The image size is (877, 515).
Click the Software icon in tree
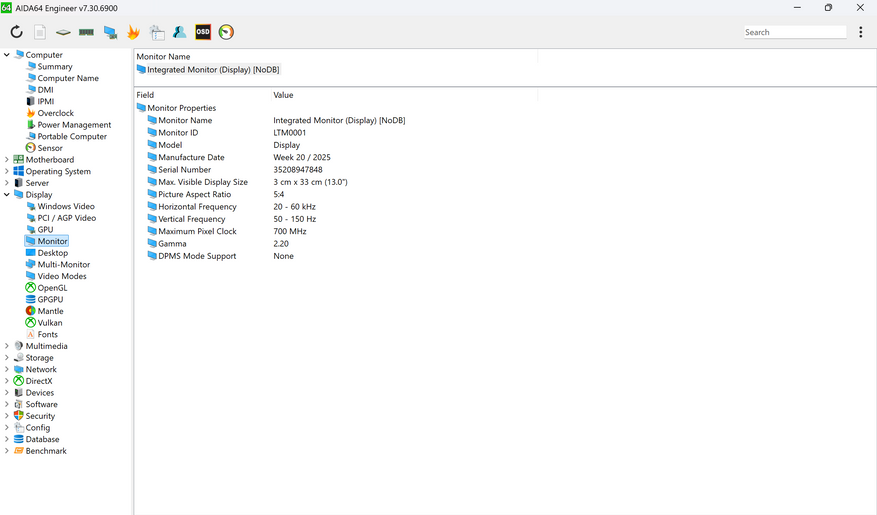pyautogui.click(x=18, y=404)
